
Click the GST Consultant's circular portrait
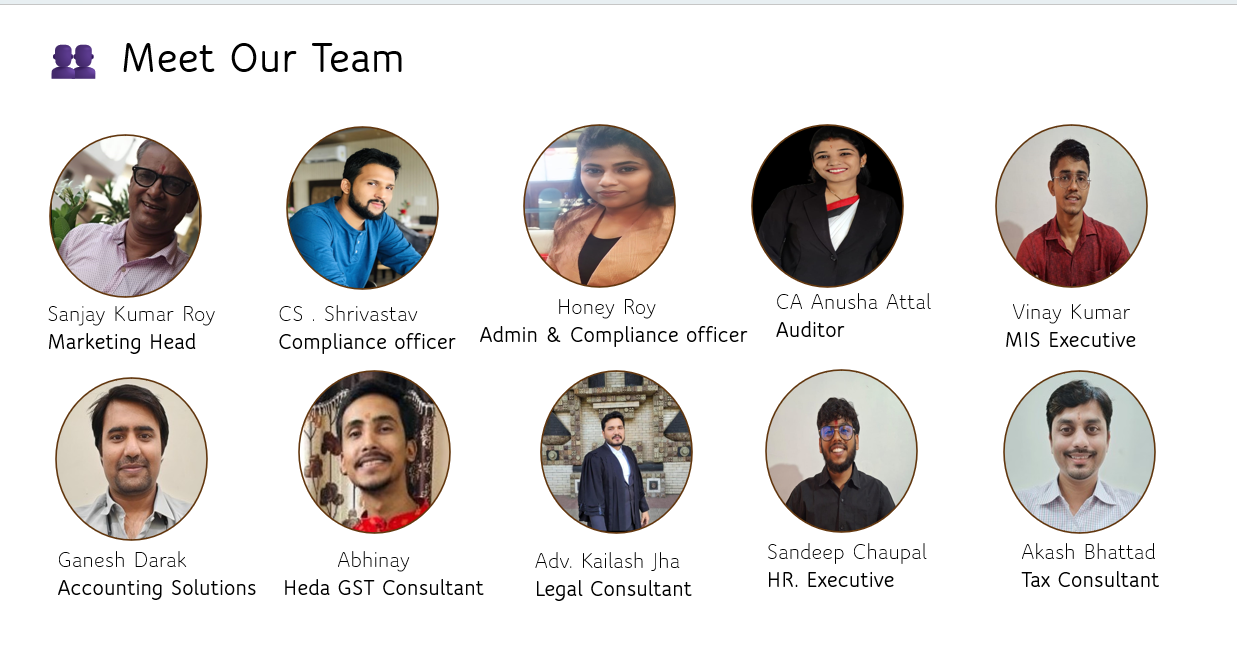point(374,452)
